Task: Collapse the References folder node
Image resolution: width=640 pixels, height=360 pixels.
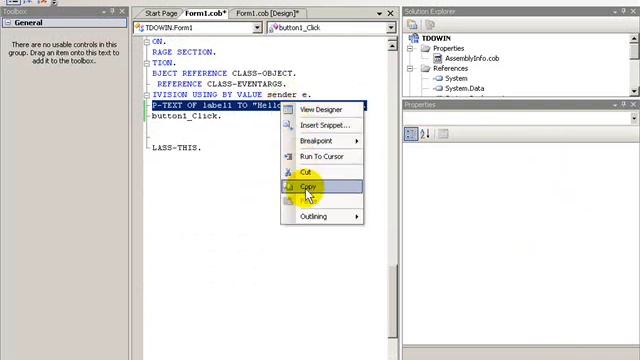Action: [410, 69]
